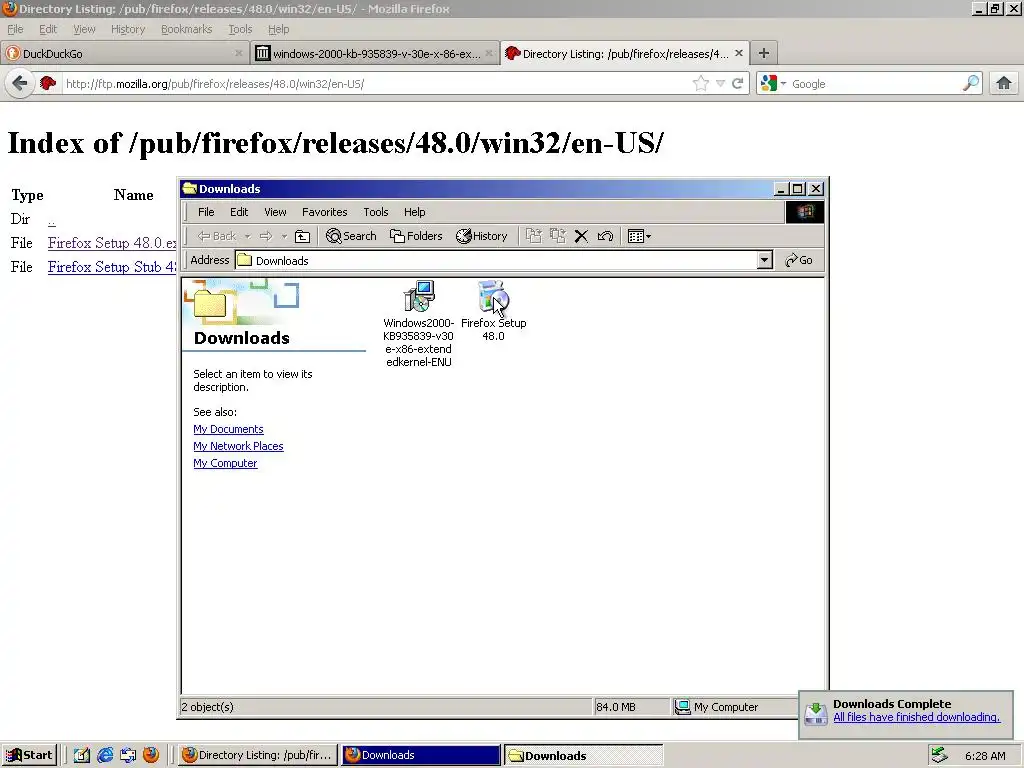Follow the My Network Places link

238,446
